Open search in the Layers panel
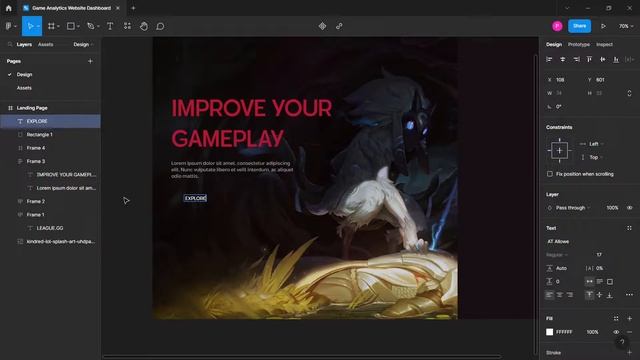 [x=10, y=44]
